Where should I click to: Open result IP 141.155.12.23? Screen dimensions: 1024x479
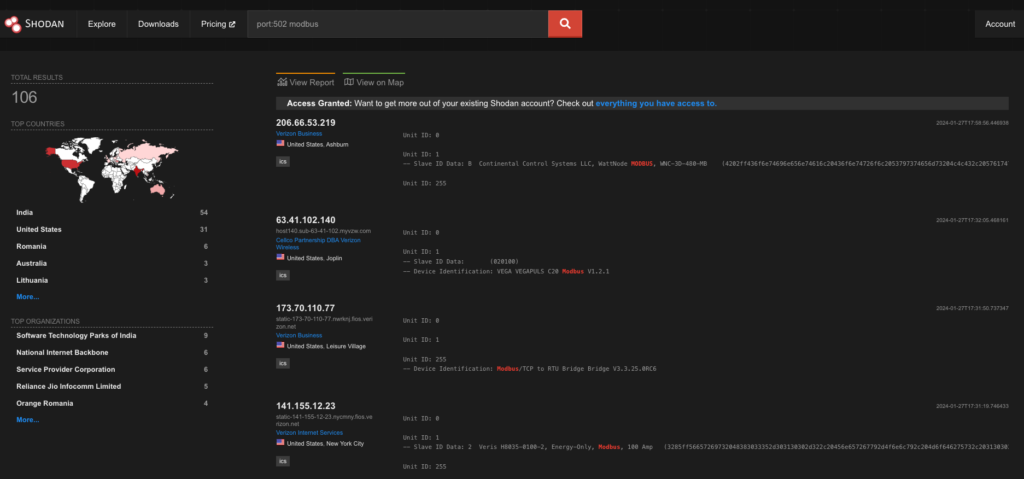306,406
